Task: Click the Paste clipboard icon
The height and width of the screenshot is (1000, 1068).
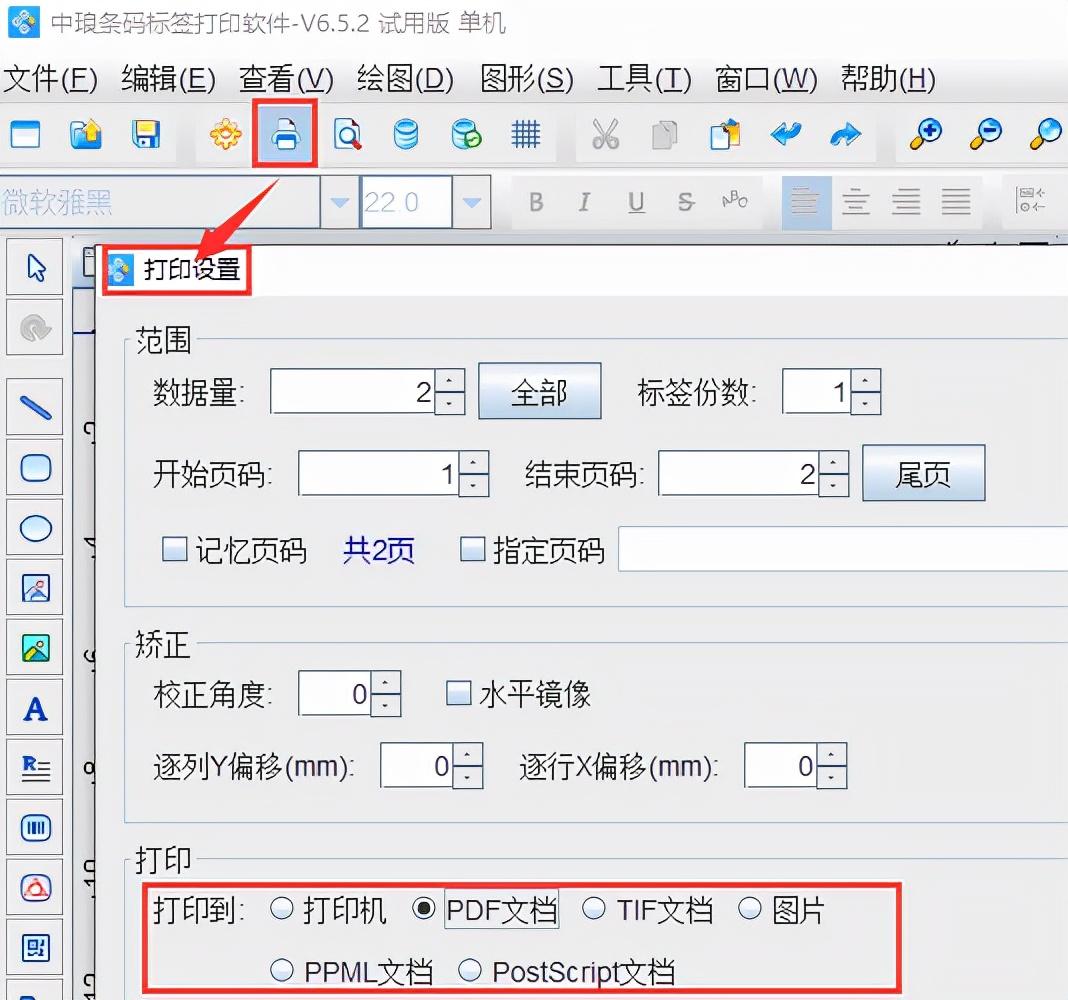Action: click(x=725, y=134)
